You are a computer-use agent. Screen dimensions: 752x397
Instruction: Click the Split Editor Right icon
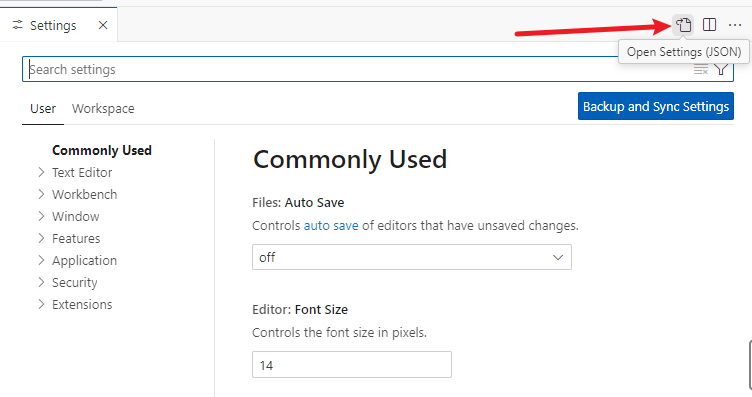point(709,24)
